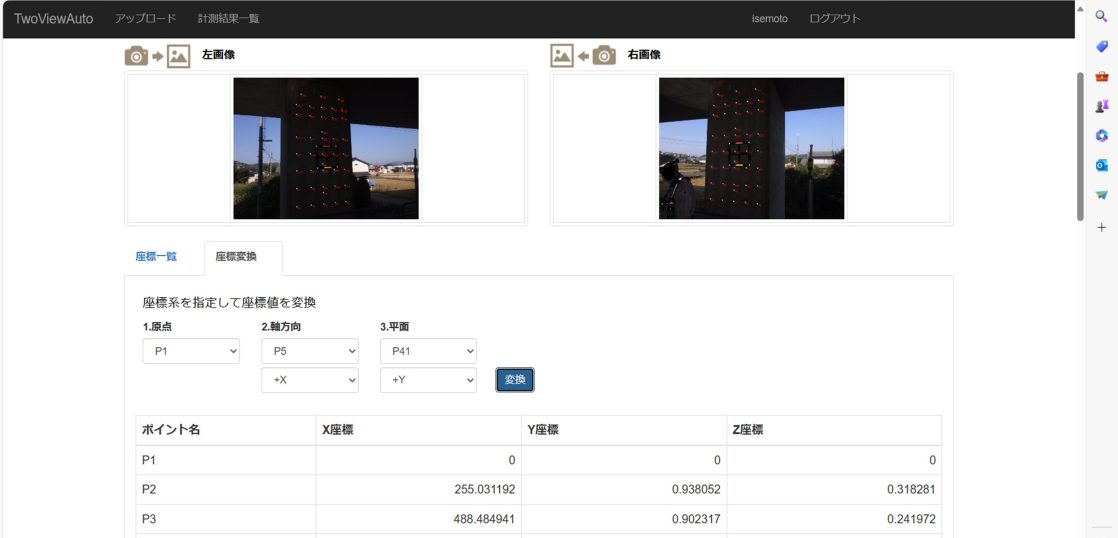Click the P1 row name cell

[x=225, y=460]
